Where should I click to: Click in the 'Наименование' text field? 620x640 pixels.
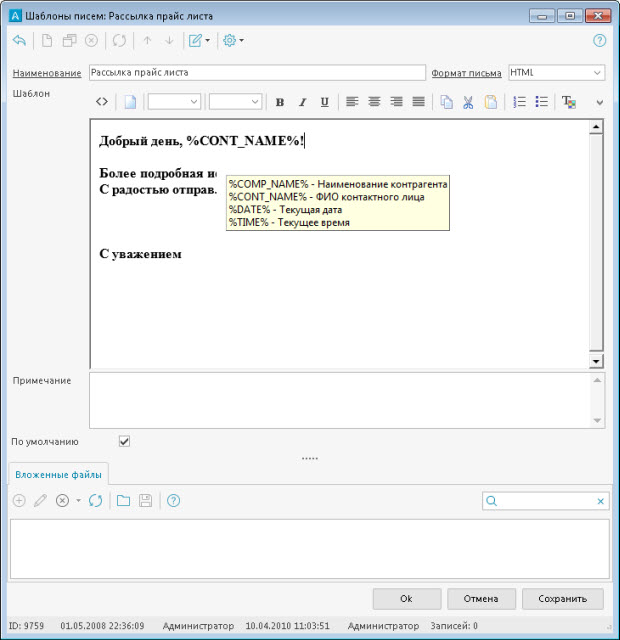pos(257,73)
